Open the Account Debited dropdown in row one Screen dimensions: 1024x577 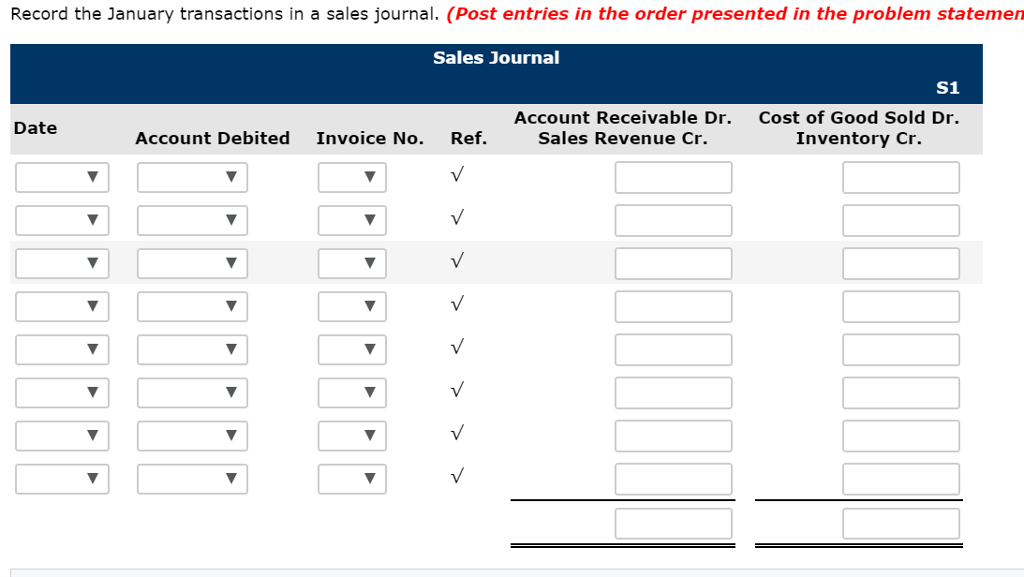pos(192,177)
